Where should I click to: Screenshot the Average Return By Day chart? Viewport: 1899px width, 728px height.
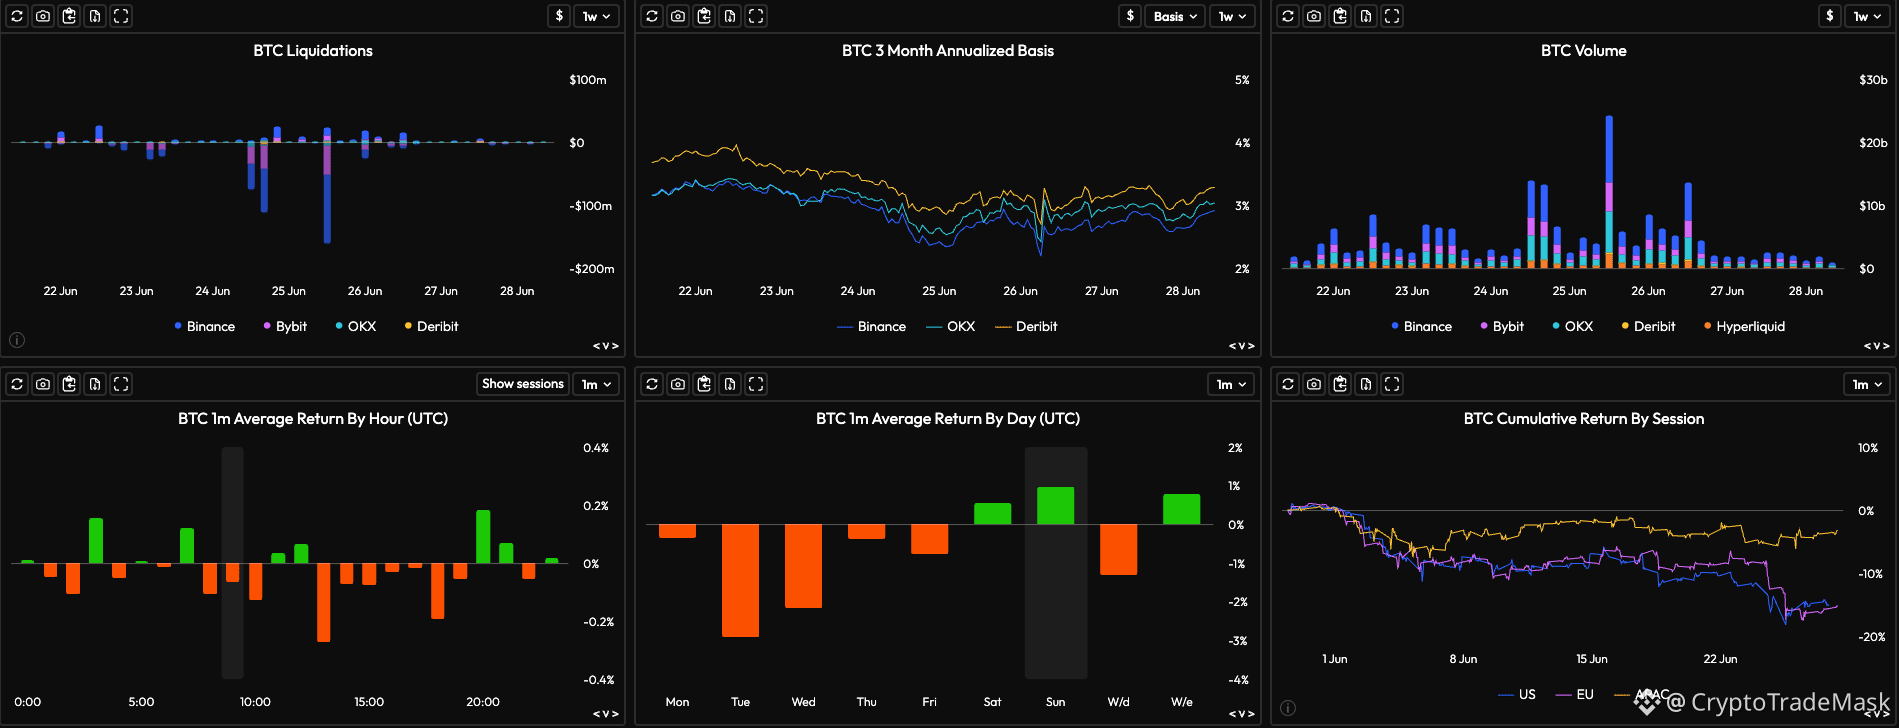678,384
